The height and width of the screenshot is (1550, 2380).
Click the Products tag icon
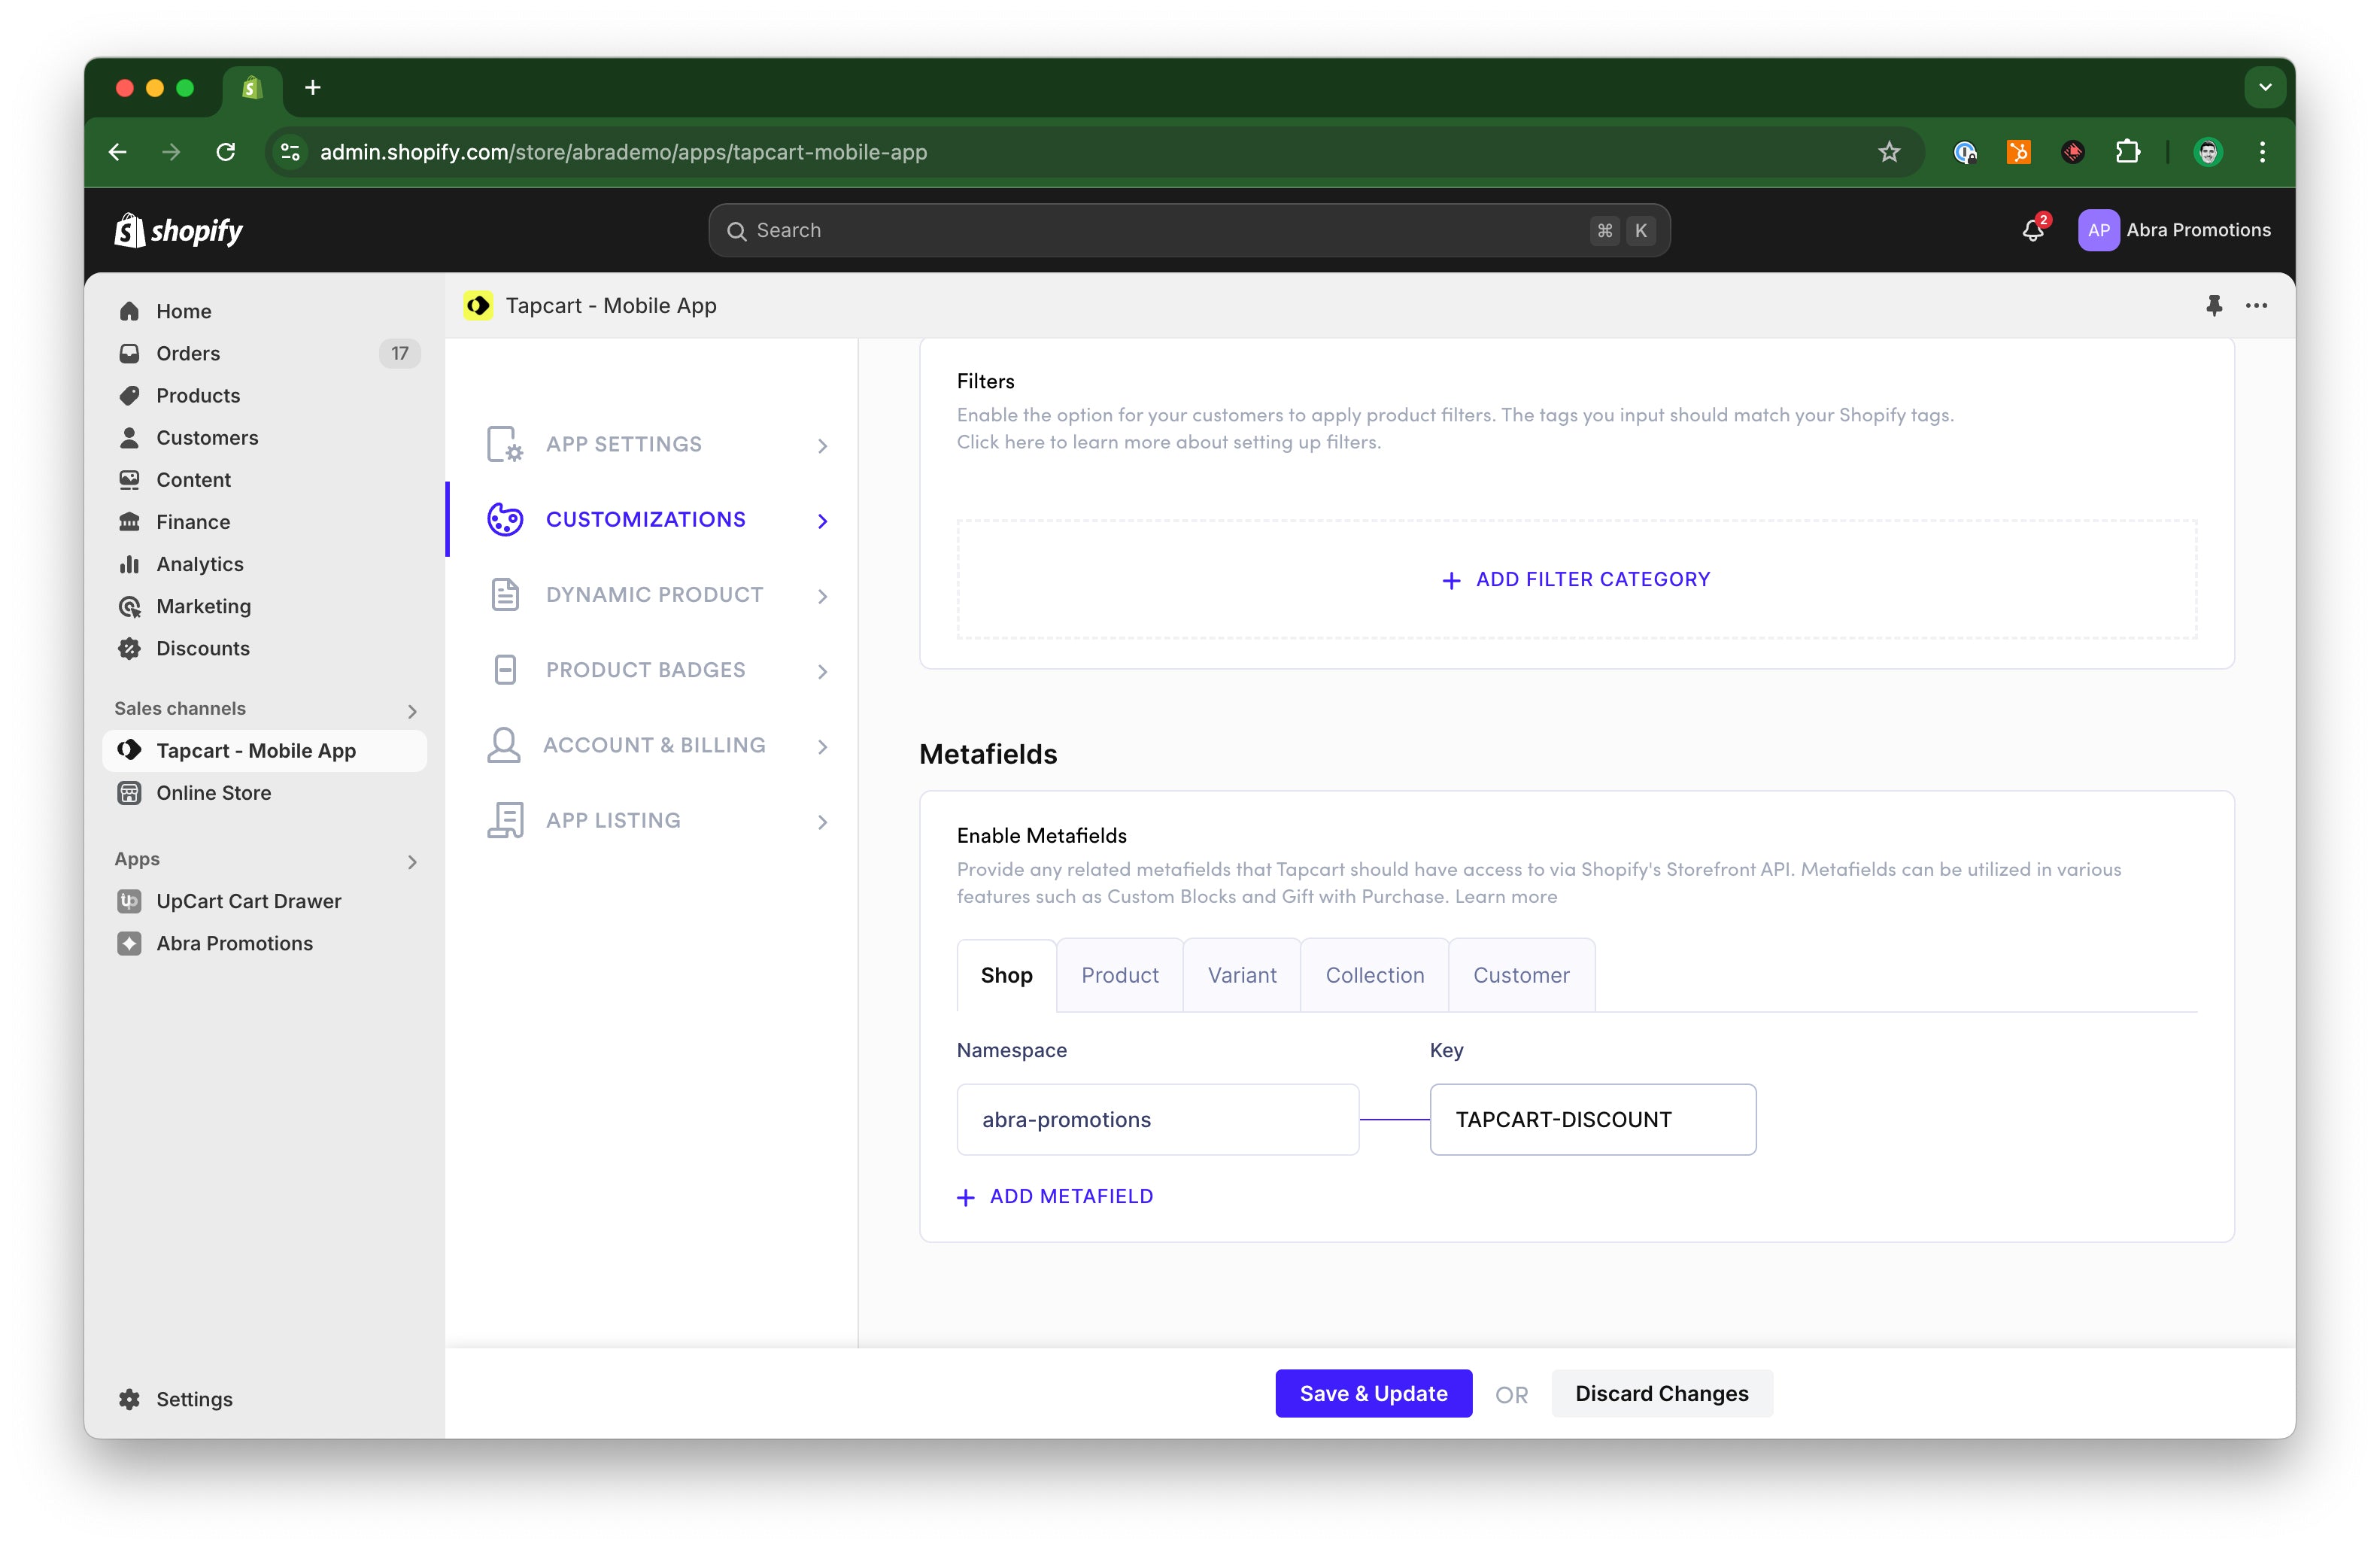pyautogui.click(x=130, y=395)
